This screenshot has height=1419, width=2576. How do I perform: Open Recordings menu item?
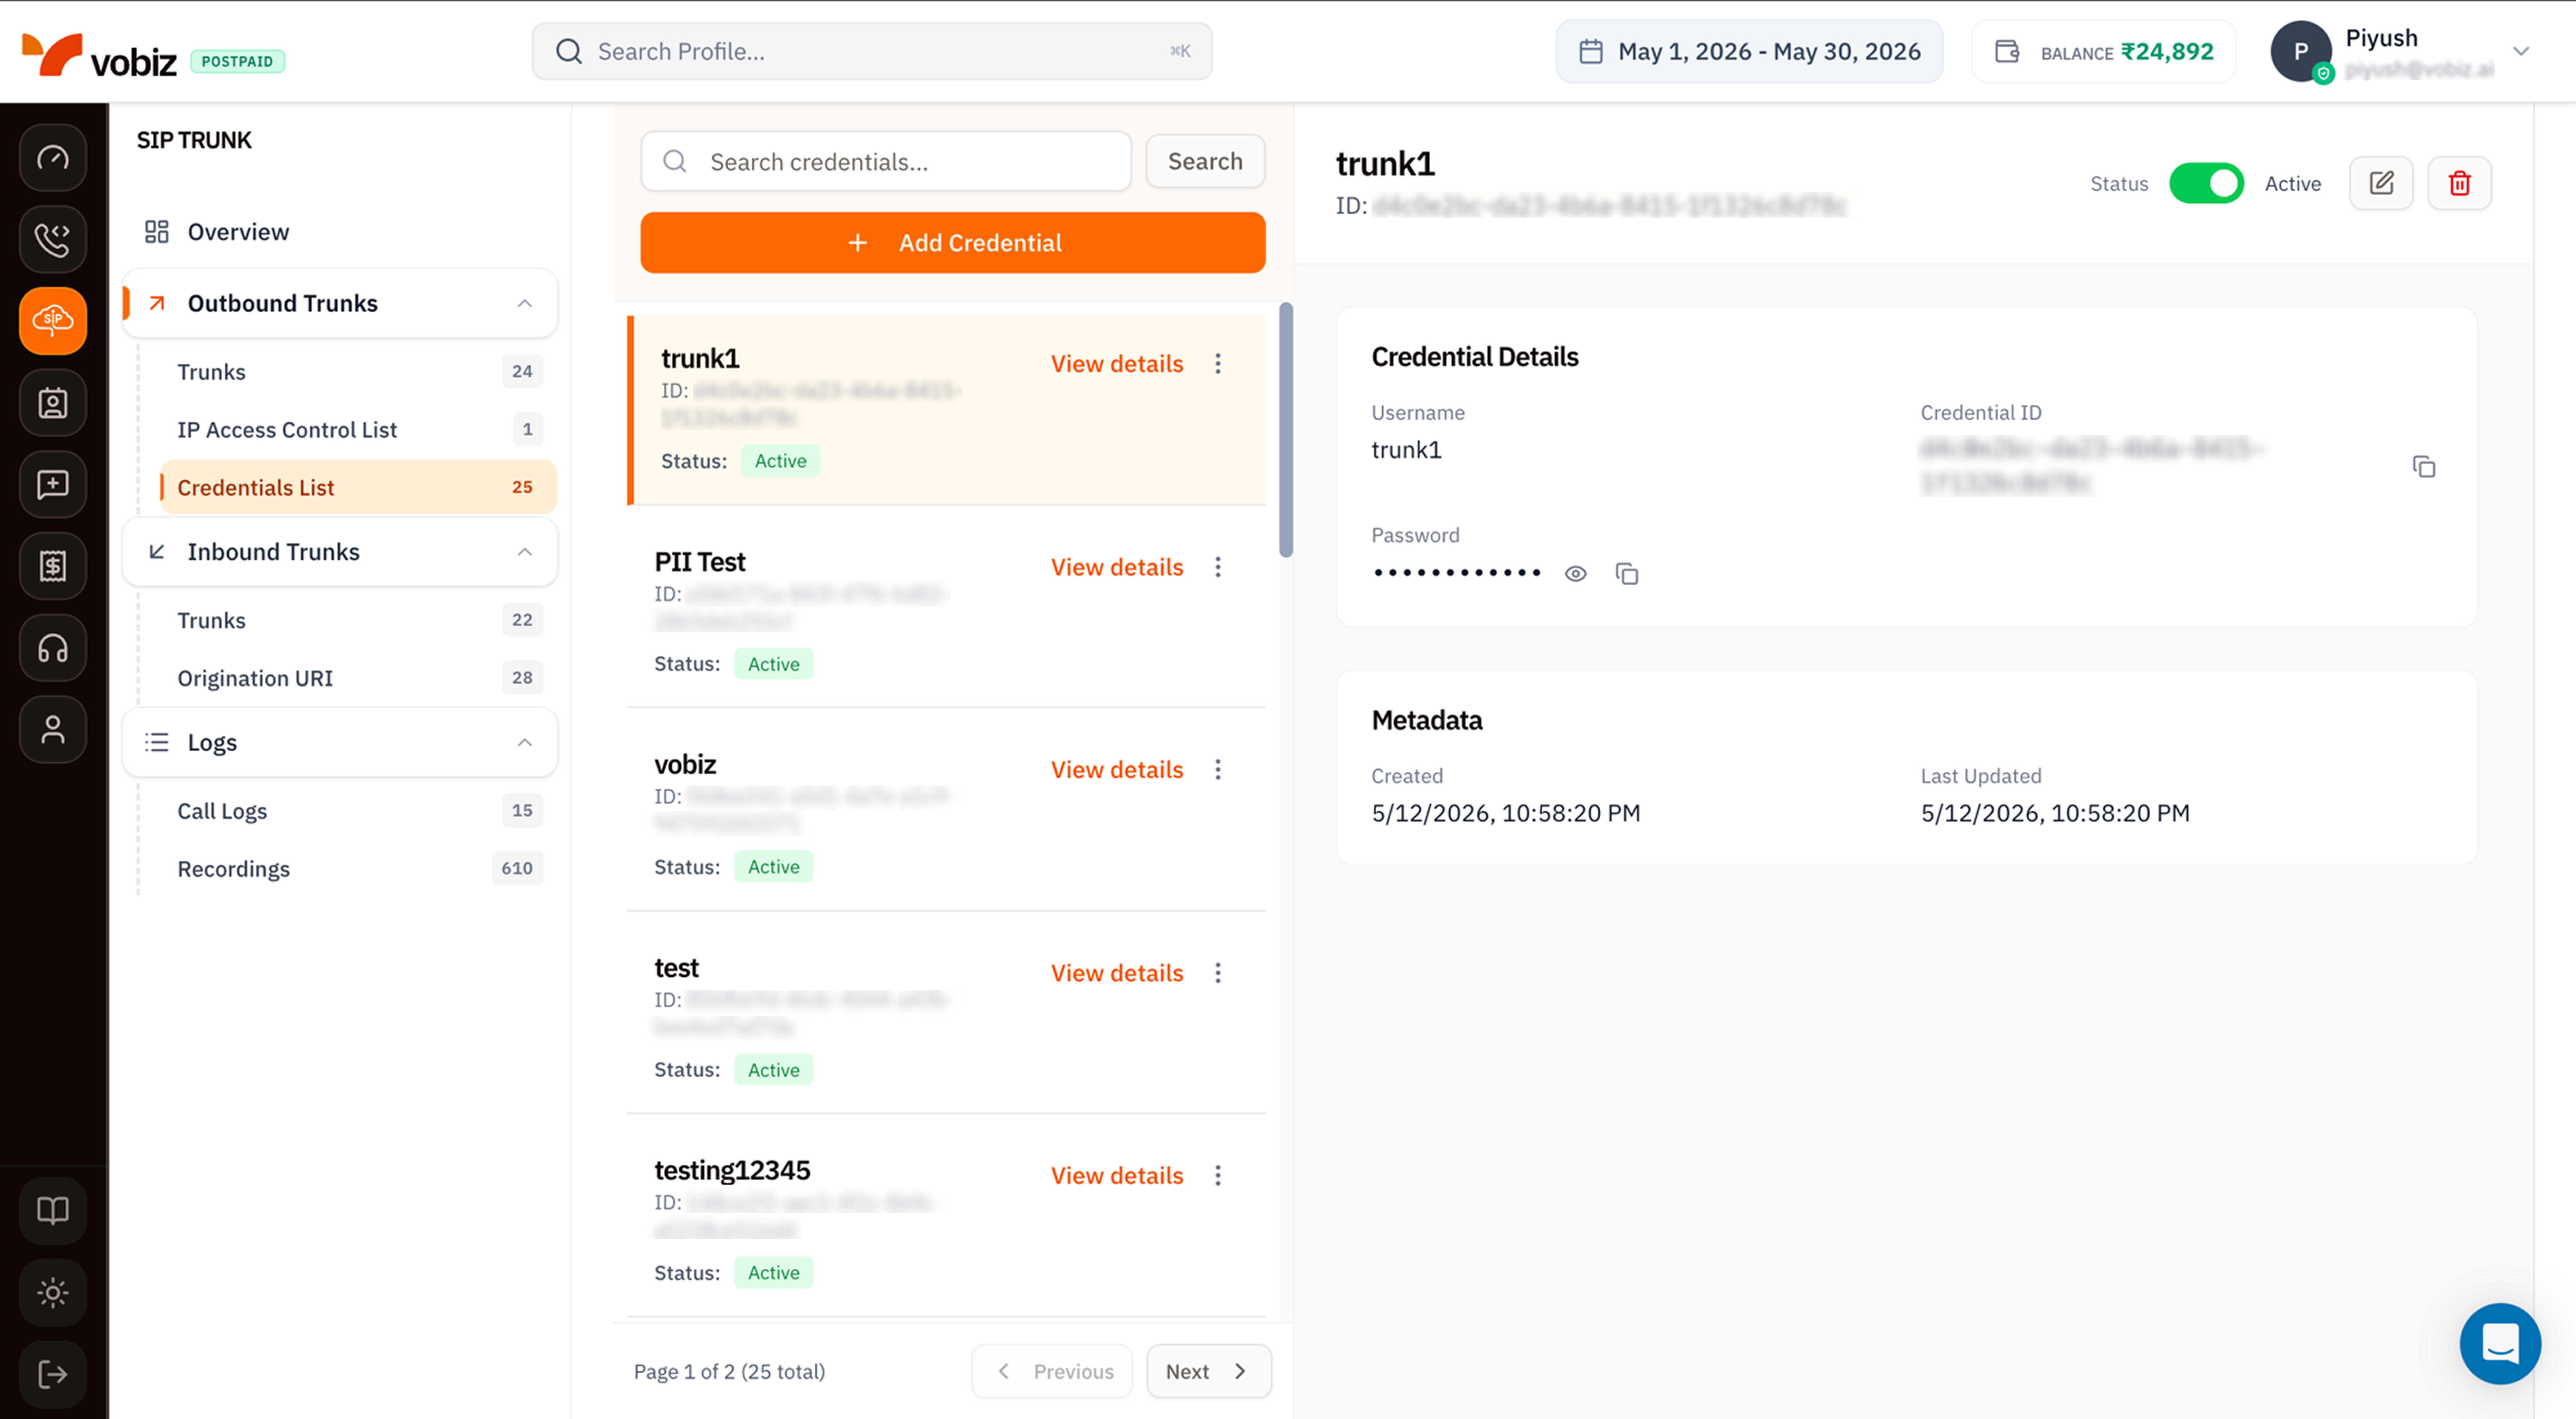click(360, 869)
